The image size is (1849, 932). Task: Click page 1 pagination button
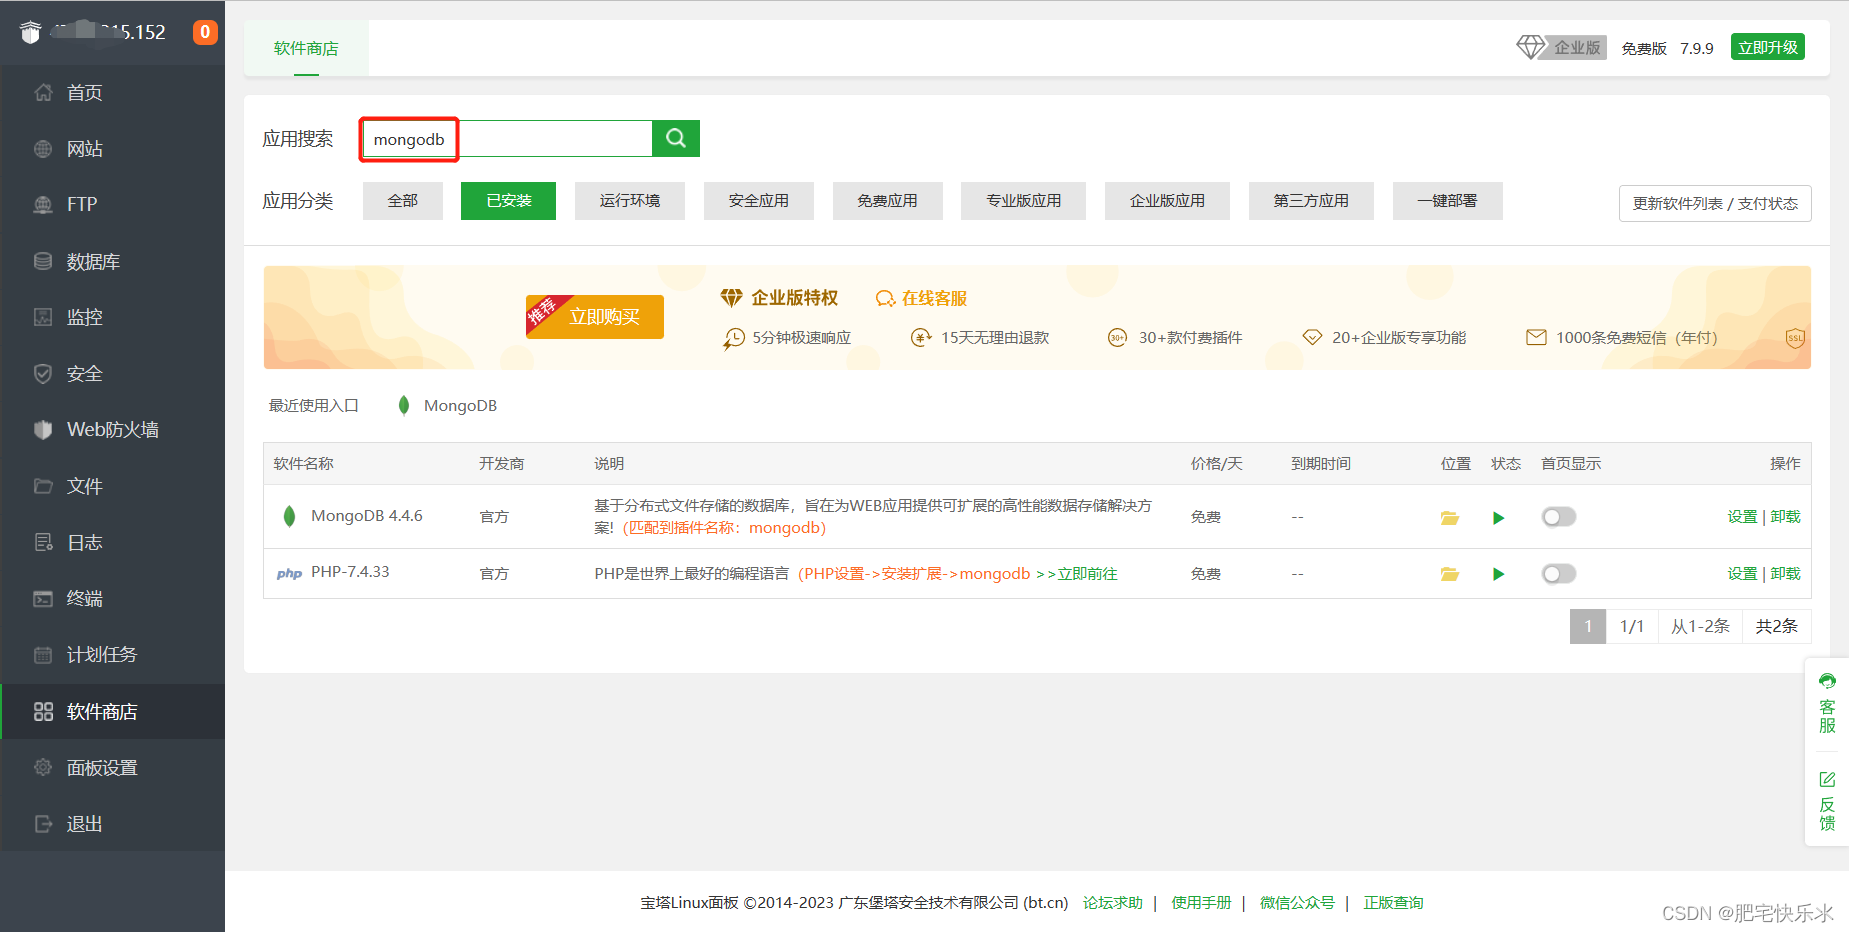coord(1588,626)
